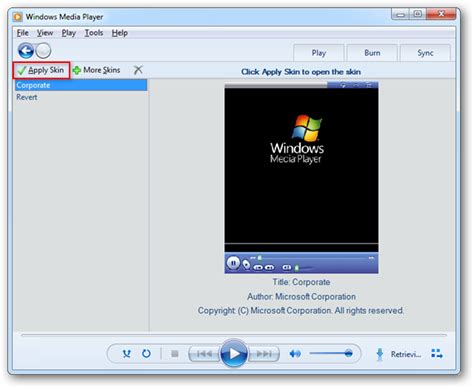Click the blue Back arrow button
474x388 pixels.
[26, 51]
